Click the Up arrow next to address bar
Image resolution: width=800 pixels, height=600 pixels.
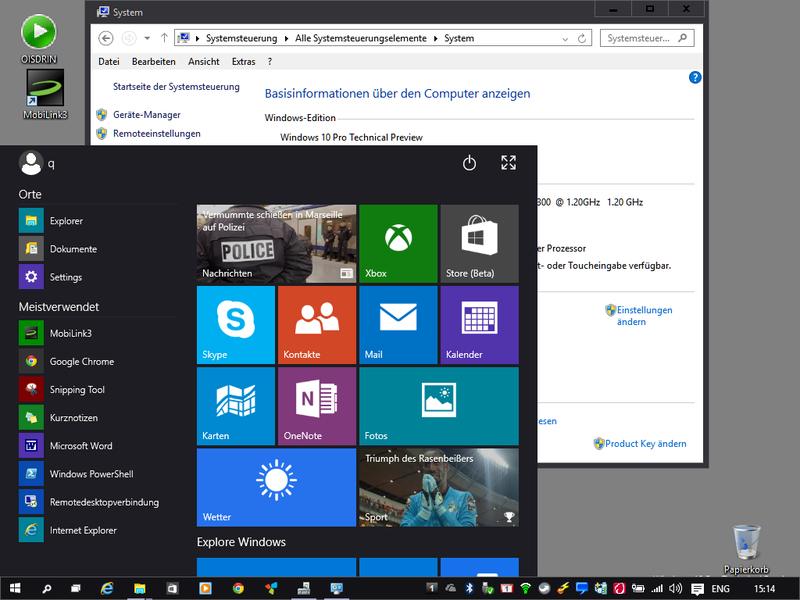pos(164,38)
